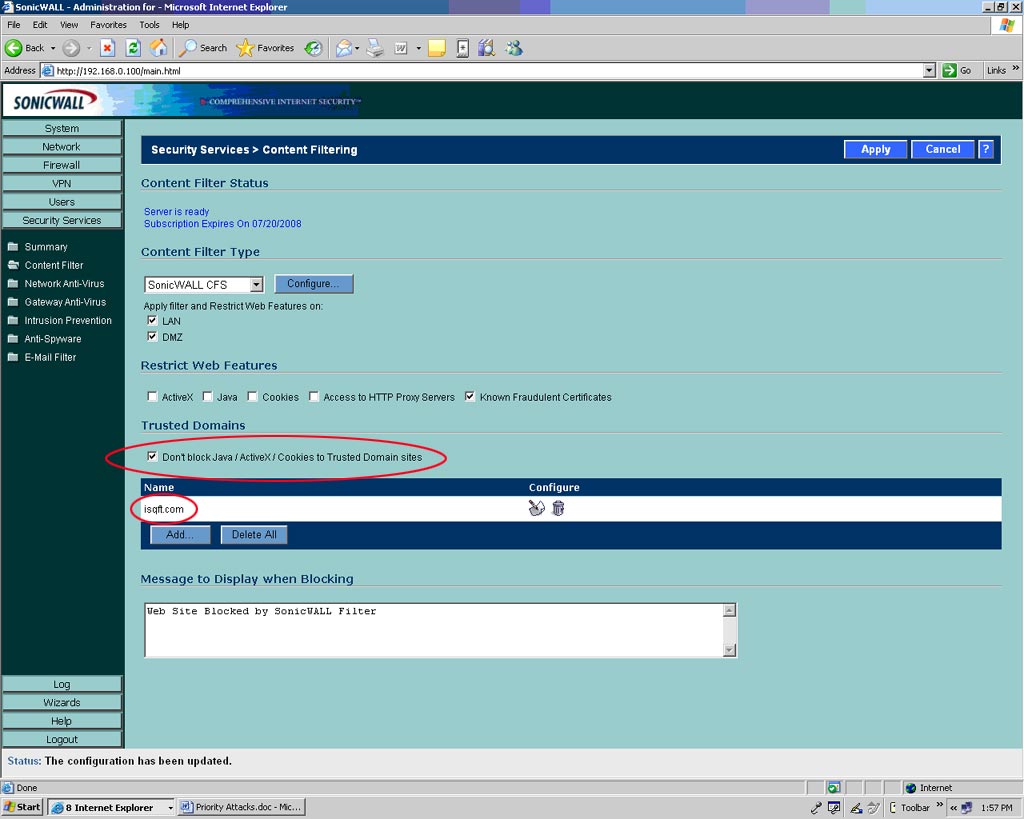The image size is (1024, 819).
Task: Click the popup blocker icon in the status bar
Action: coord(833,788)
